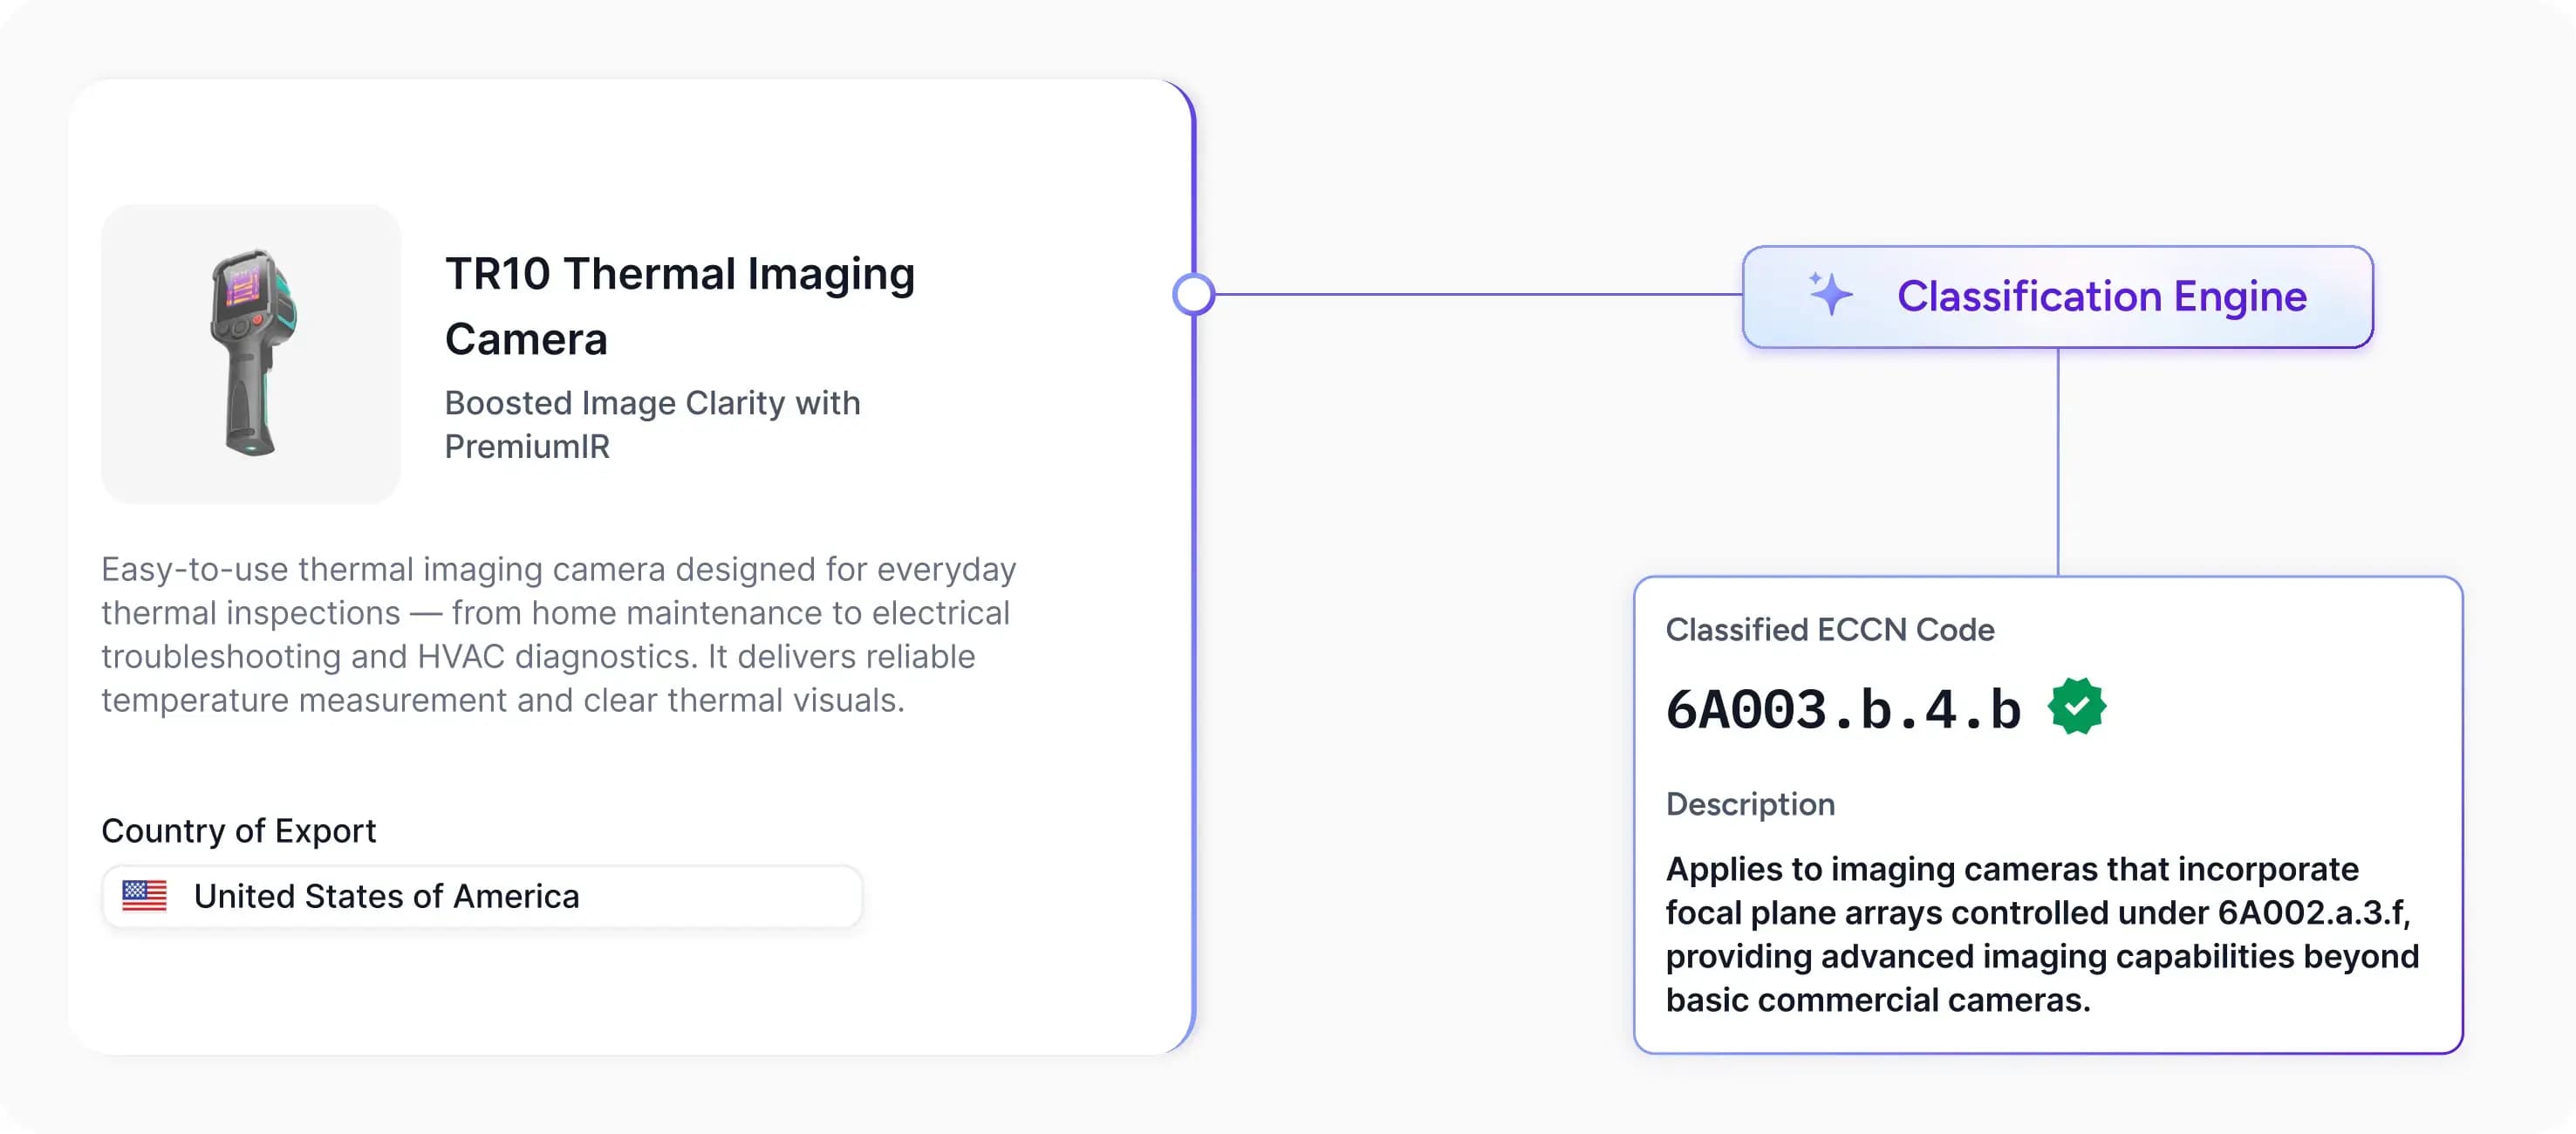The height and width of the screenshot is (1134, 2576).
Task: Click the United States flag icon
Action: tap(144, 896)
